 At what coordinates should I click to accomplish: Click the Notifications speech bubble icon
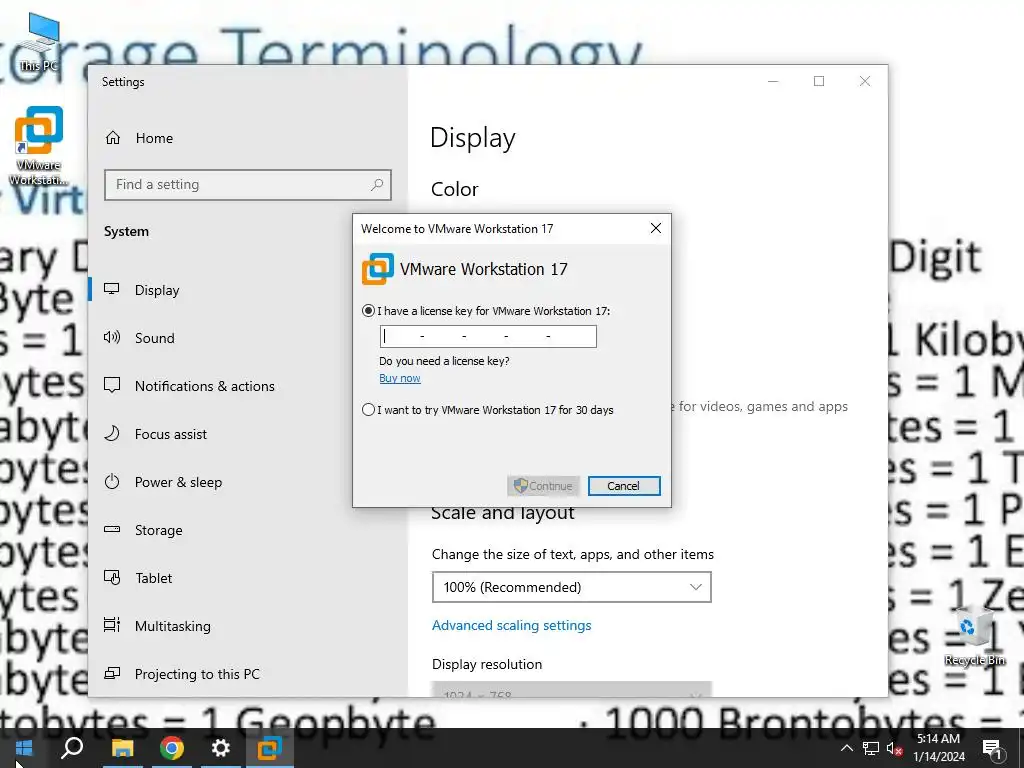112,385
